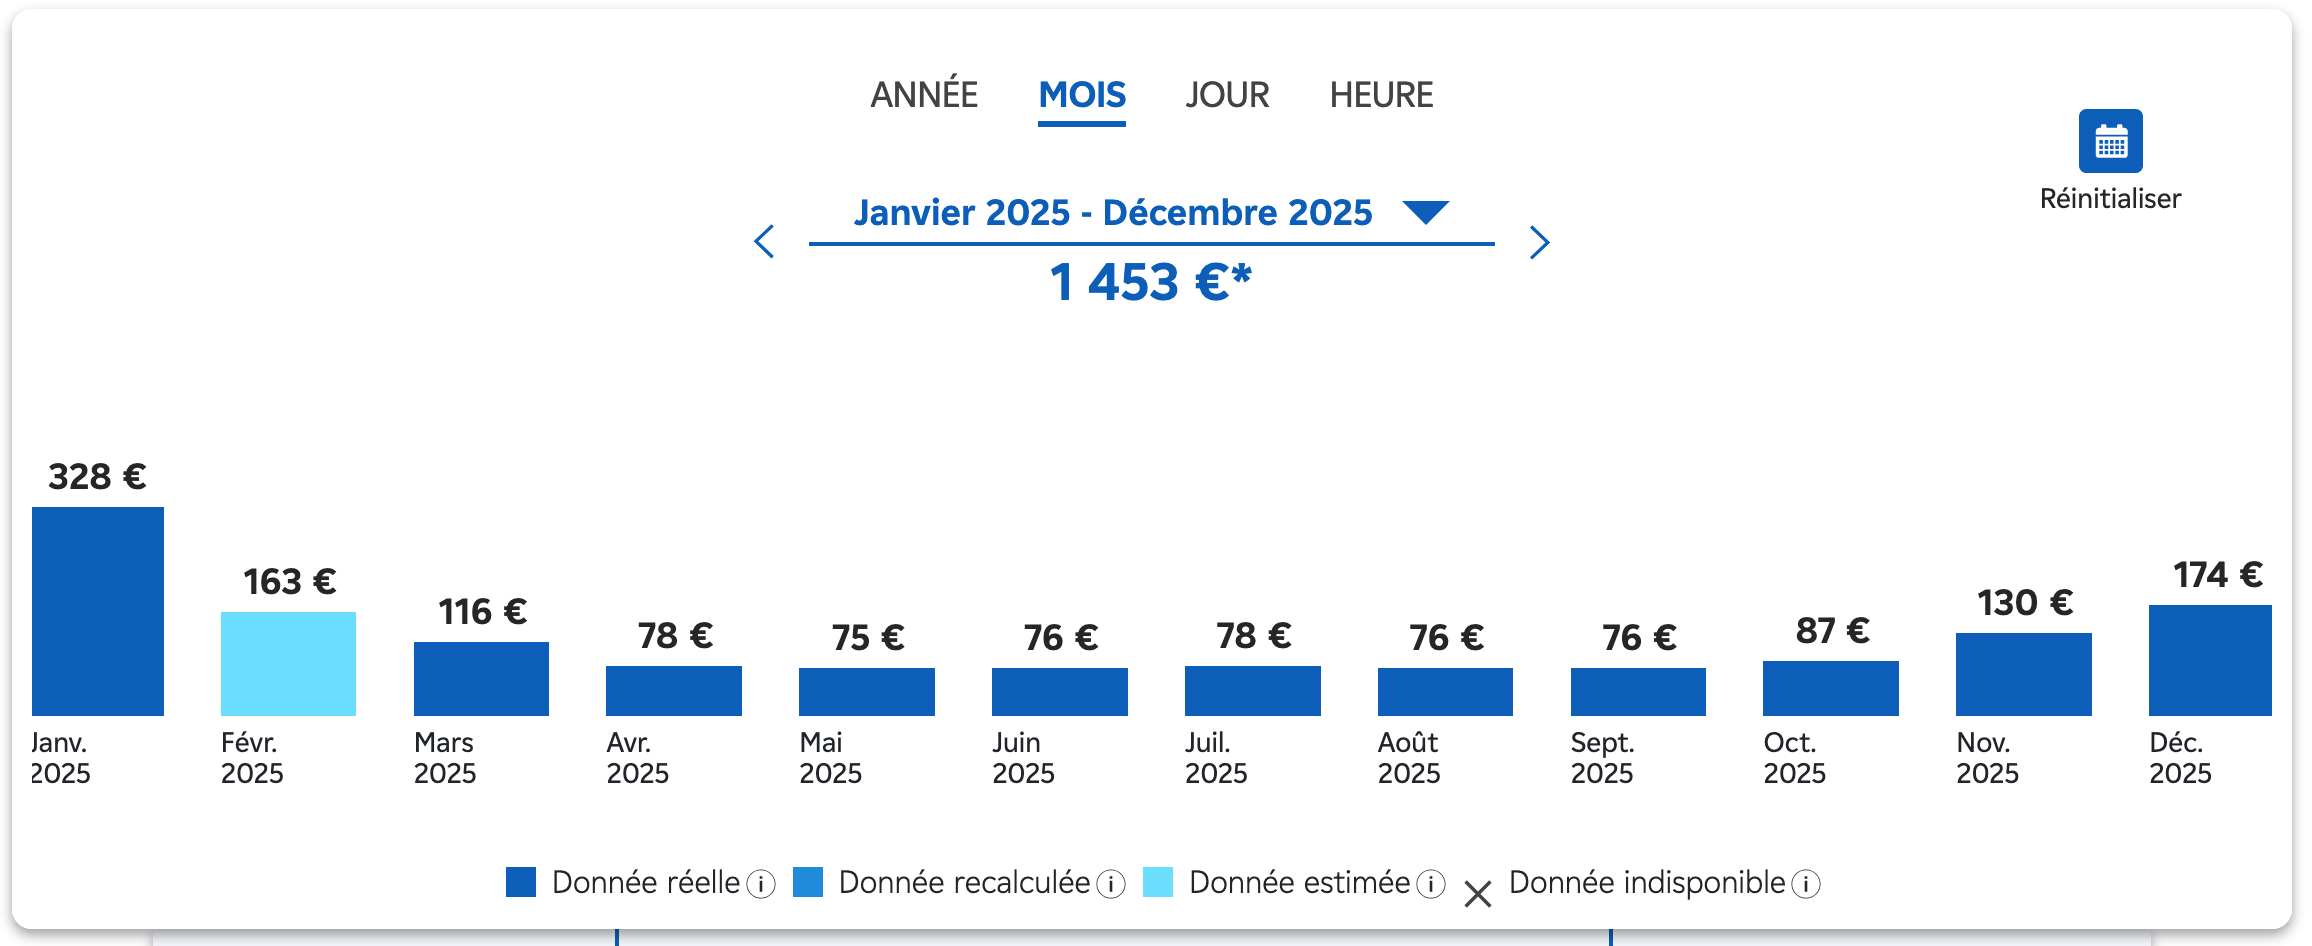Image resolution: width=2312 pixels, height=946 pixels.
Task: Open info icon next to Donnée estimée
Action: click(x=1431, y=884)
